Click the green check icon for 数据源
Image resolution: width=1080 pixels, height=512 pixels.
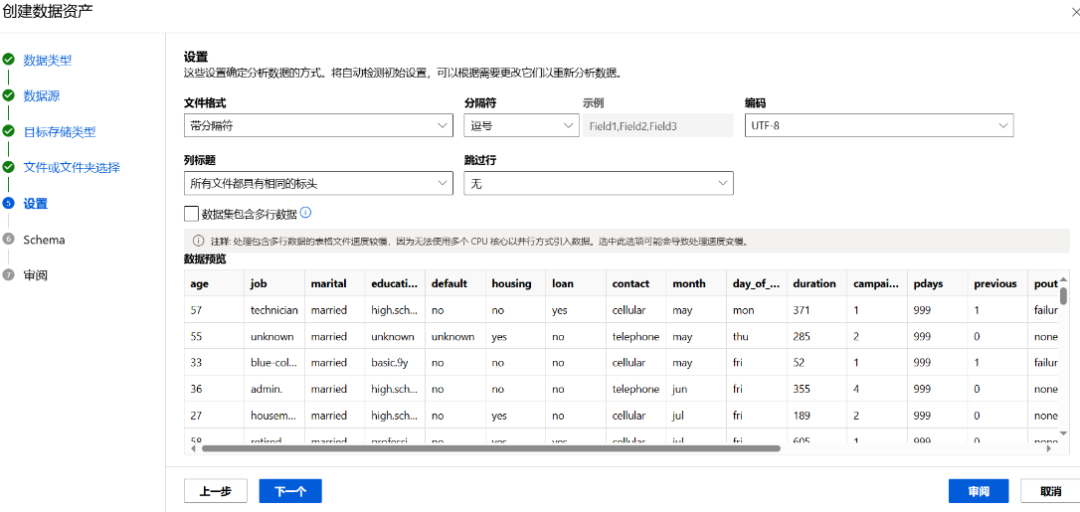(8, 95)
